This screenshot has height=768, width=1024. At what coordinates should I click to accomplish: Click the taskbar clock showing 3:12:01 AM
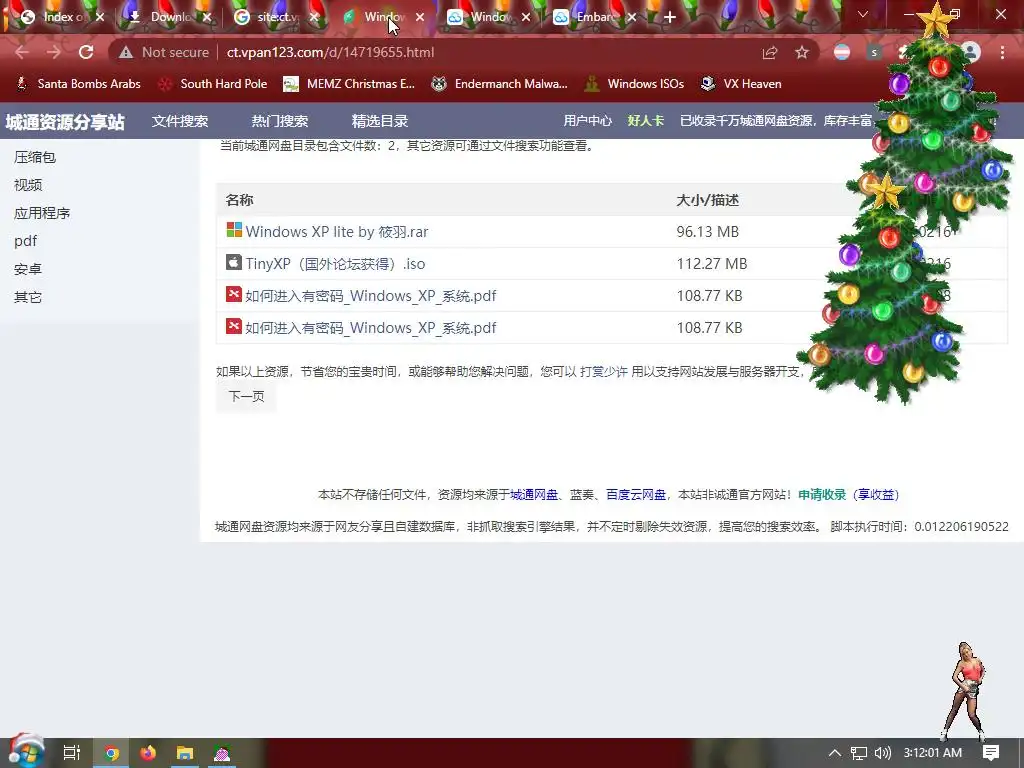pyautogui.click(x=933, y=753)
